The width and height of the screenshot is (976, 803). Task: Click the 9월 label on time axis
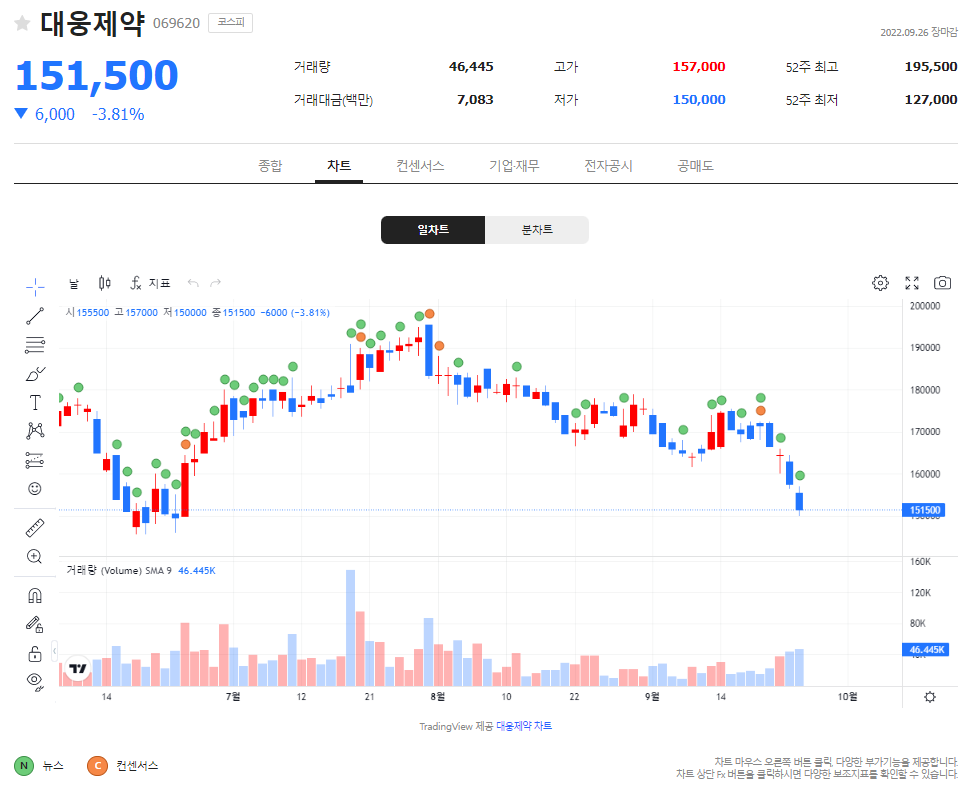[x=652, y=697]
